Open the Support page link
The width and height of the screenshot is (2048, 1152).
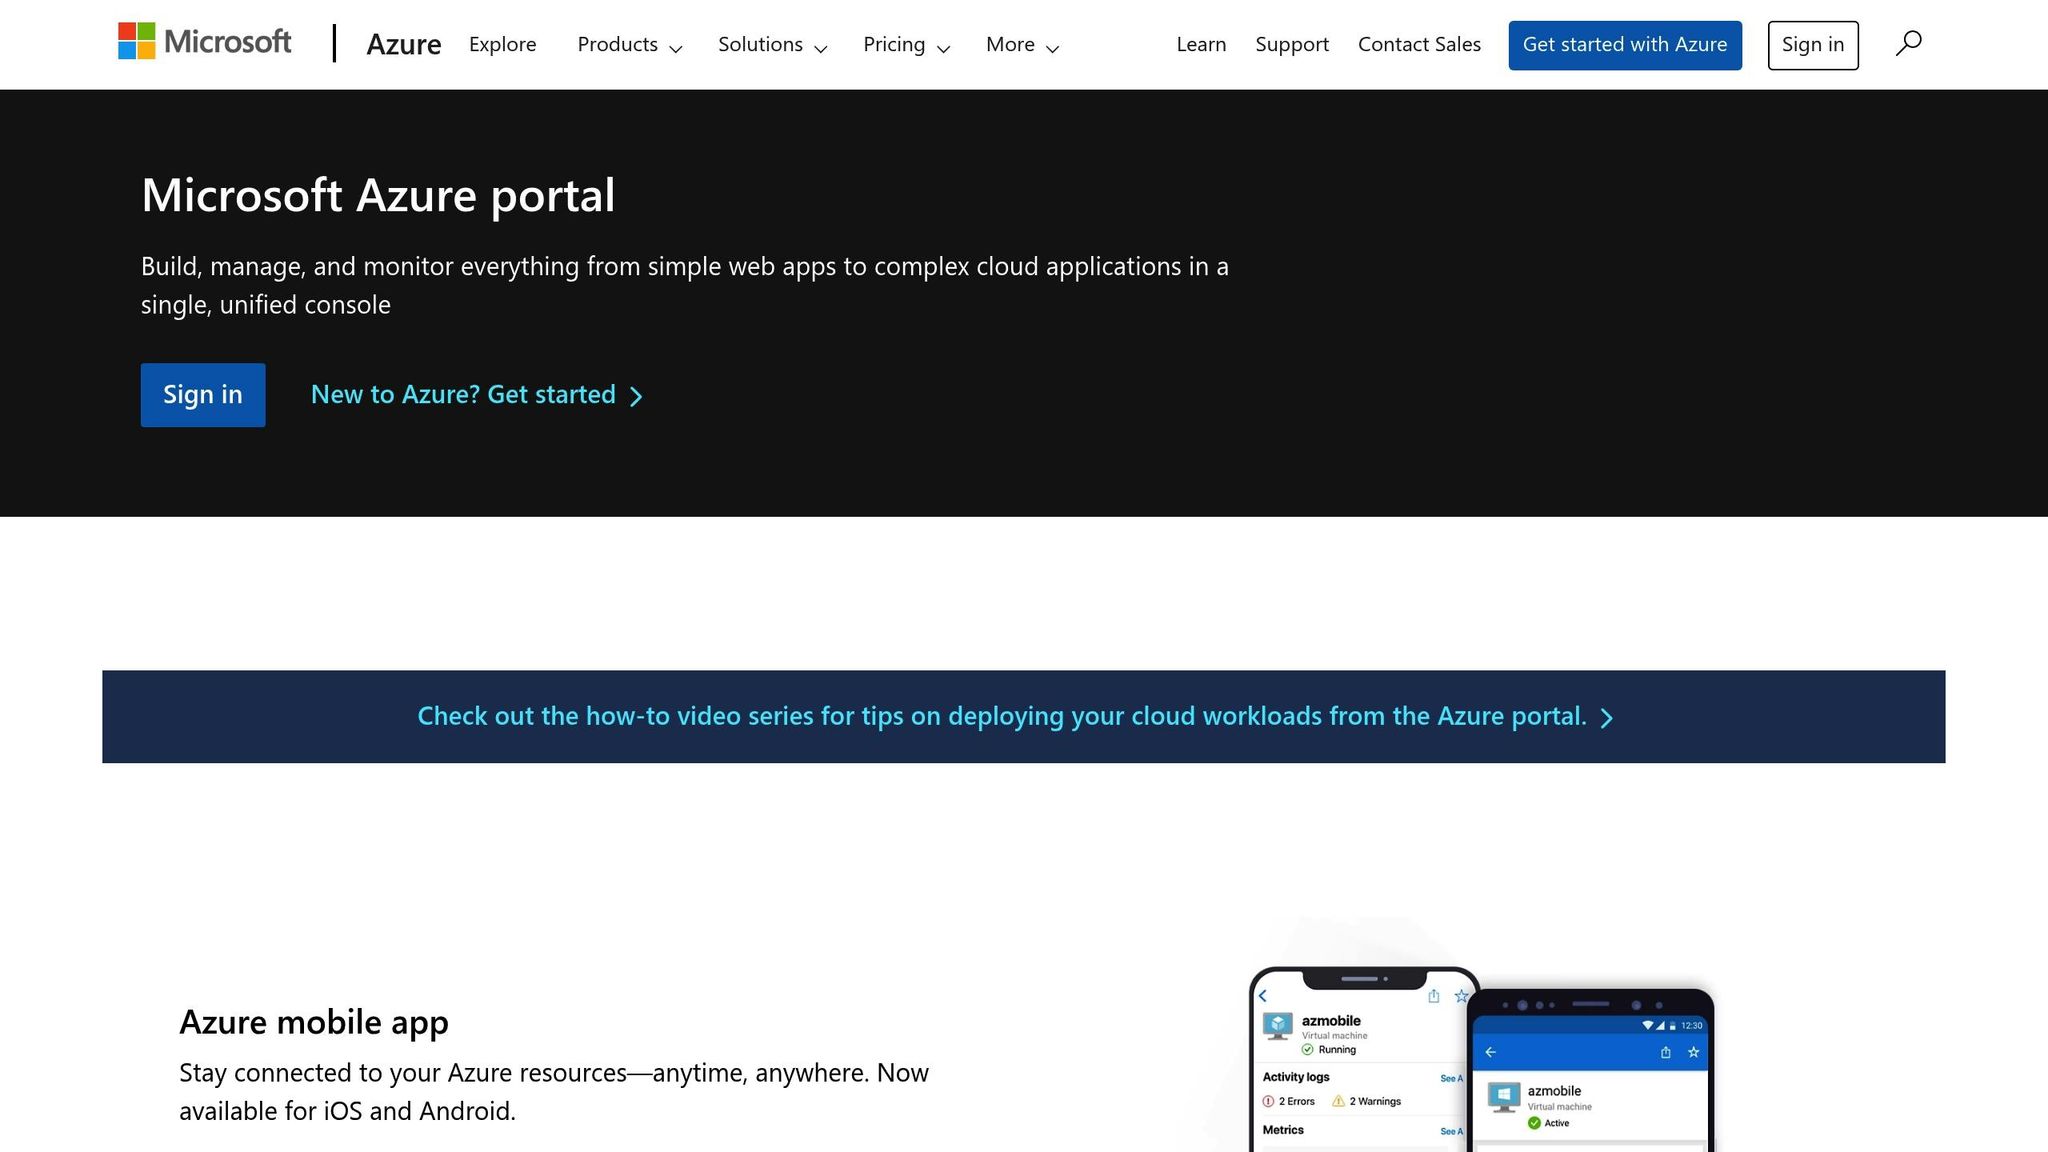(x=1292, y=44)
